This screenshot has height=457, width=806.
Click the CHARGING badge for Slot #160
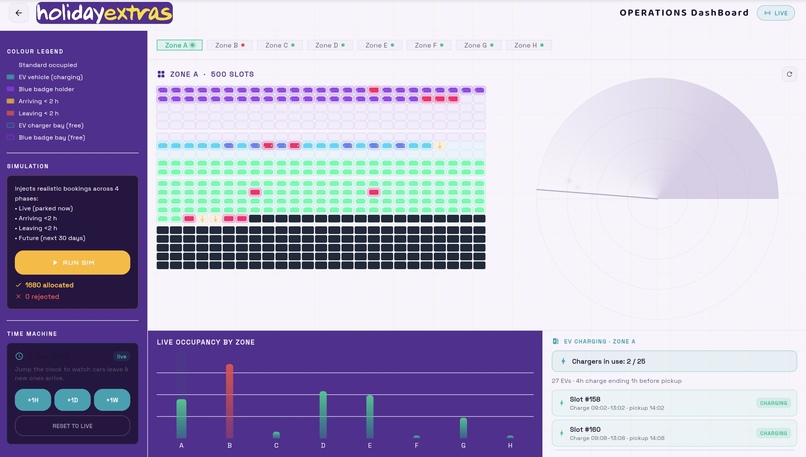(x=774, y=433)
